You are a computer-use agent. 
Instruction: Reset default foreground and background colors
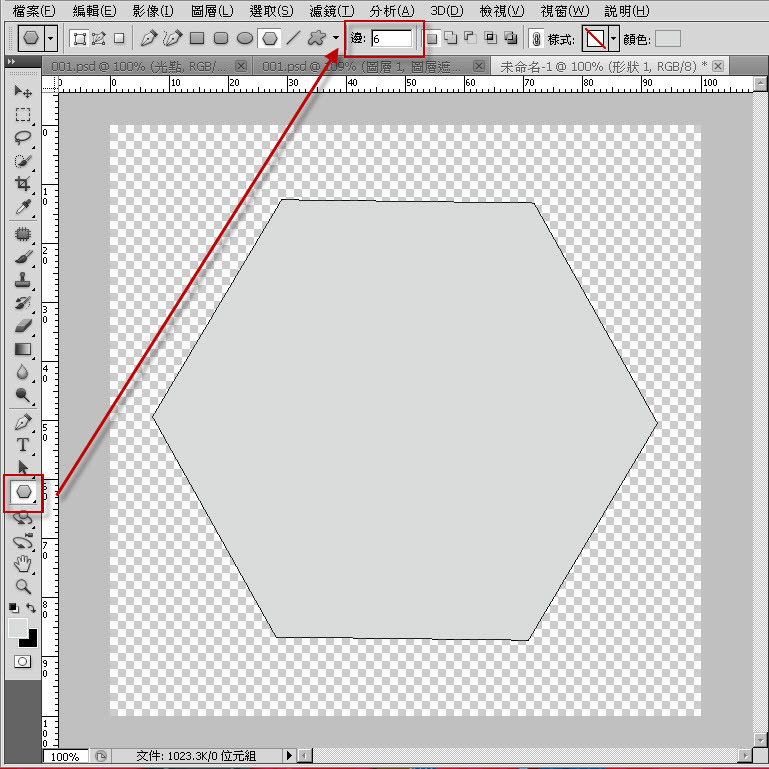point(14,608)
